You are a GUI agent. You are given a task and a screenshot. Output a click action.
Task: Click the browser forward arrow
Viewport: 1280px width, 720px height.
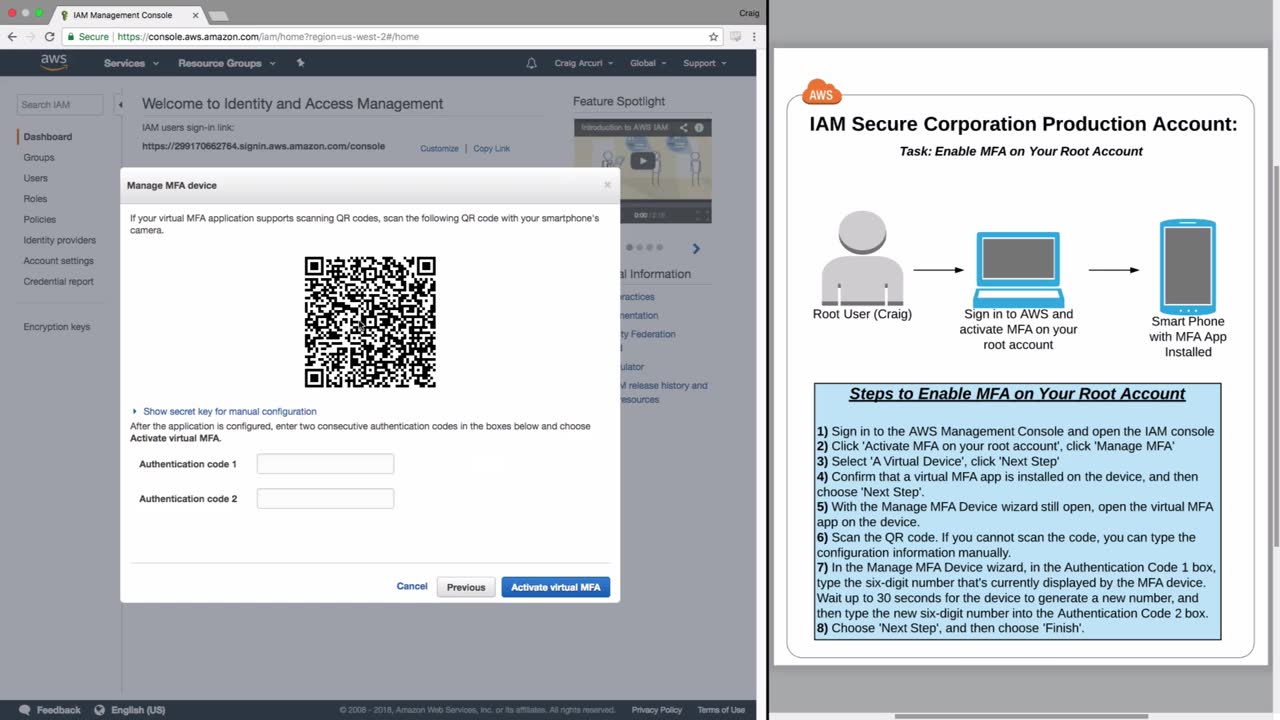[30, 37]
